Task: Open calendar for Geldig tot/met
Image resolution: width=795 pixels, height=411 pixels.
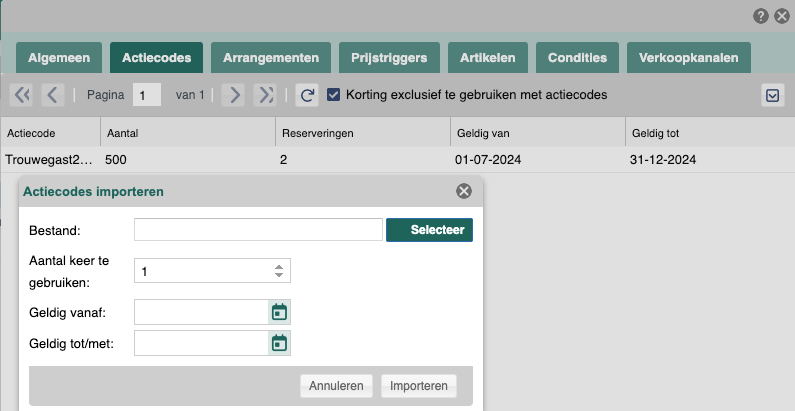Action: 279,343
